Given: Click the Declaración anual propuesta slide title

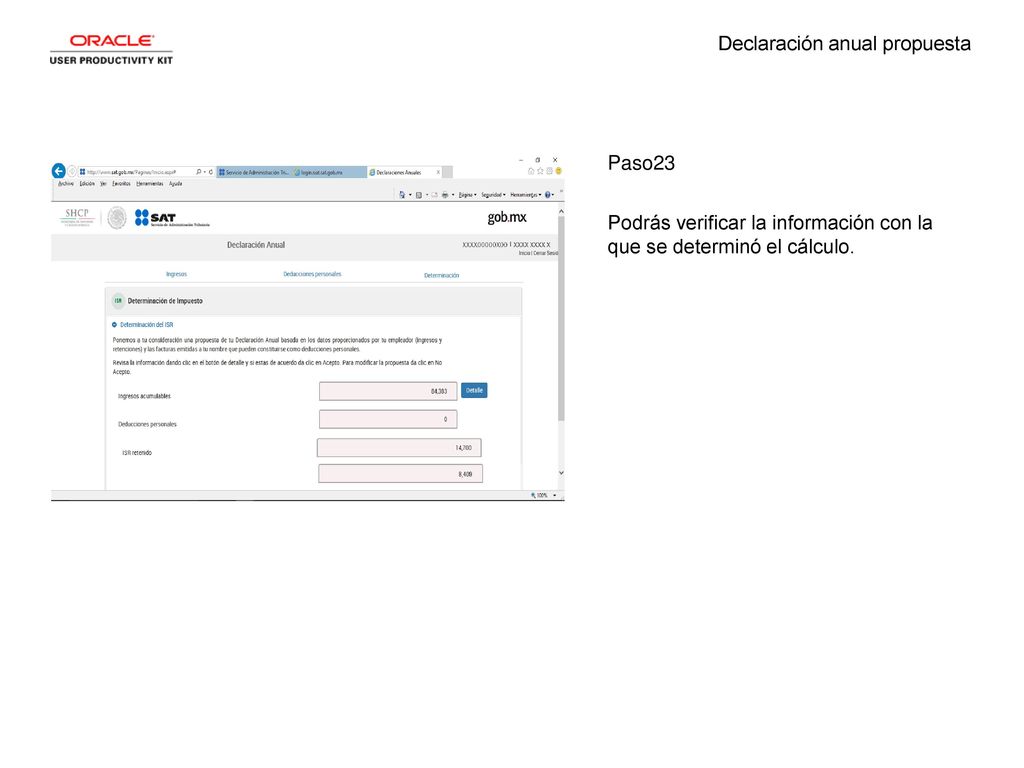Looking at the screenshot, I should point(844,44).
